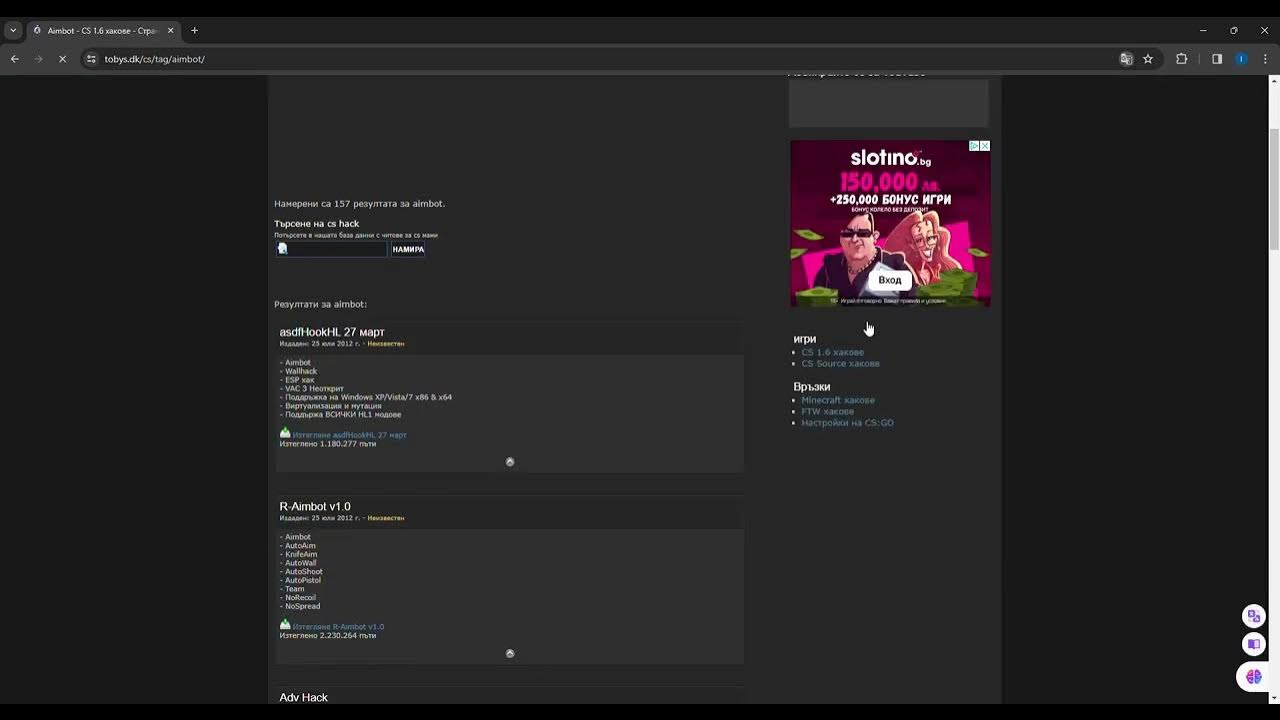Click Неизвестен author under R-Aimbot v1.0
1280x720 pixels.
pos(386,519)
